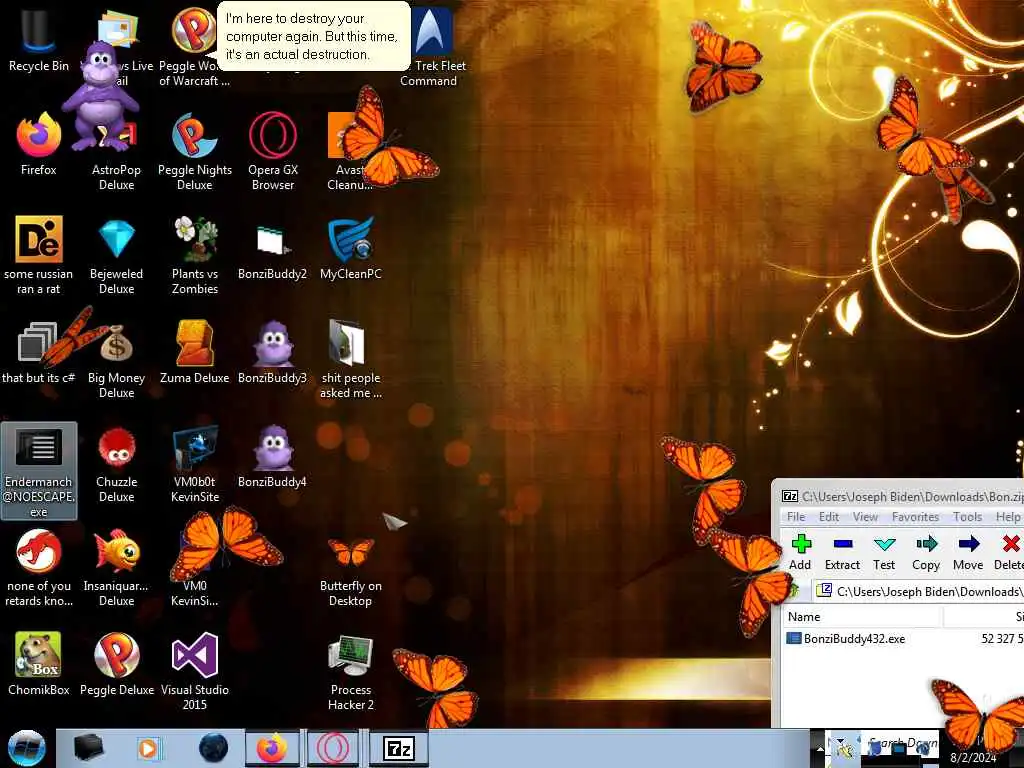Image resolution: width=1024 pixels, height=768 pixels.
Task: Click the 7-Zip address path field
Action: pyautogui.click(x=920, y=592)
